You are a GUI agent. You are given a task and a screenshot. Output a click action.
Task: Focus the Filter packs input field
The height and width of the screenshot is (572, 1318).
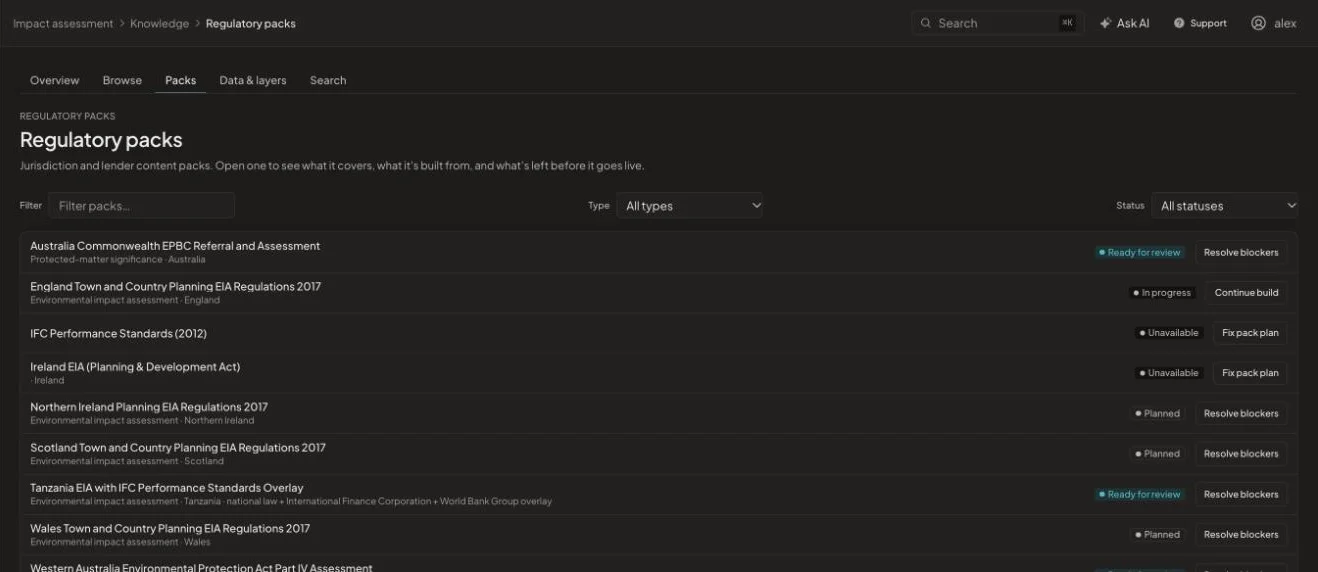tap(142, 206)
